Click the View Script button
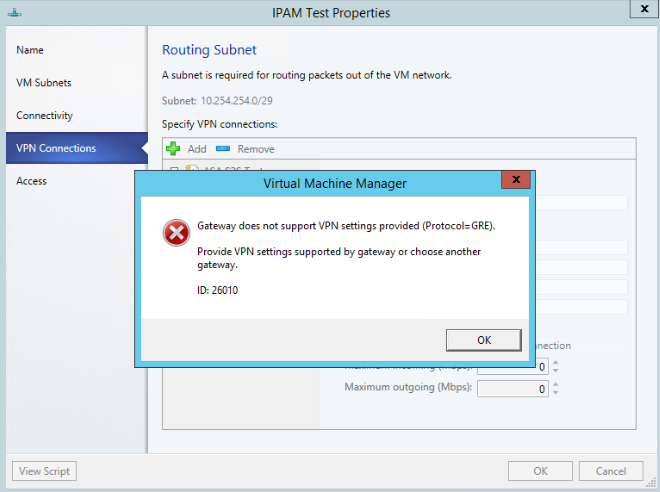Viewport: 660px width, 492px height. [x=44, y=471]
